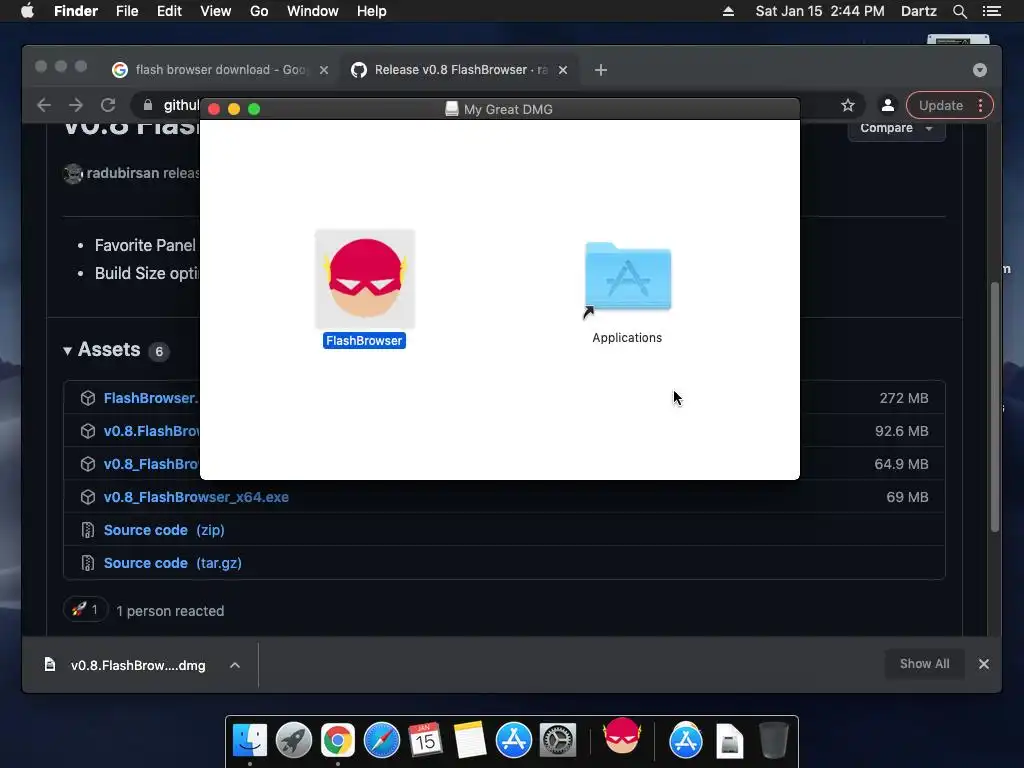Open the View menu

(x=216, y=11)
